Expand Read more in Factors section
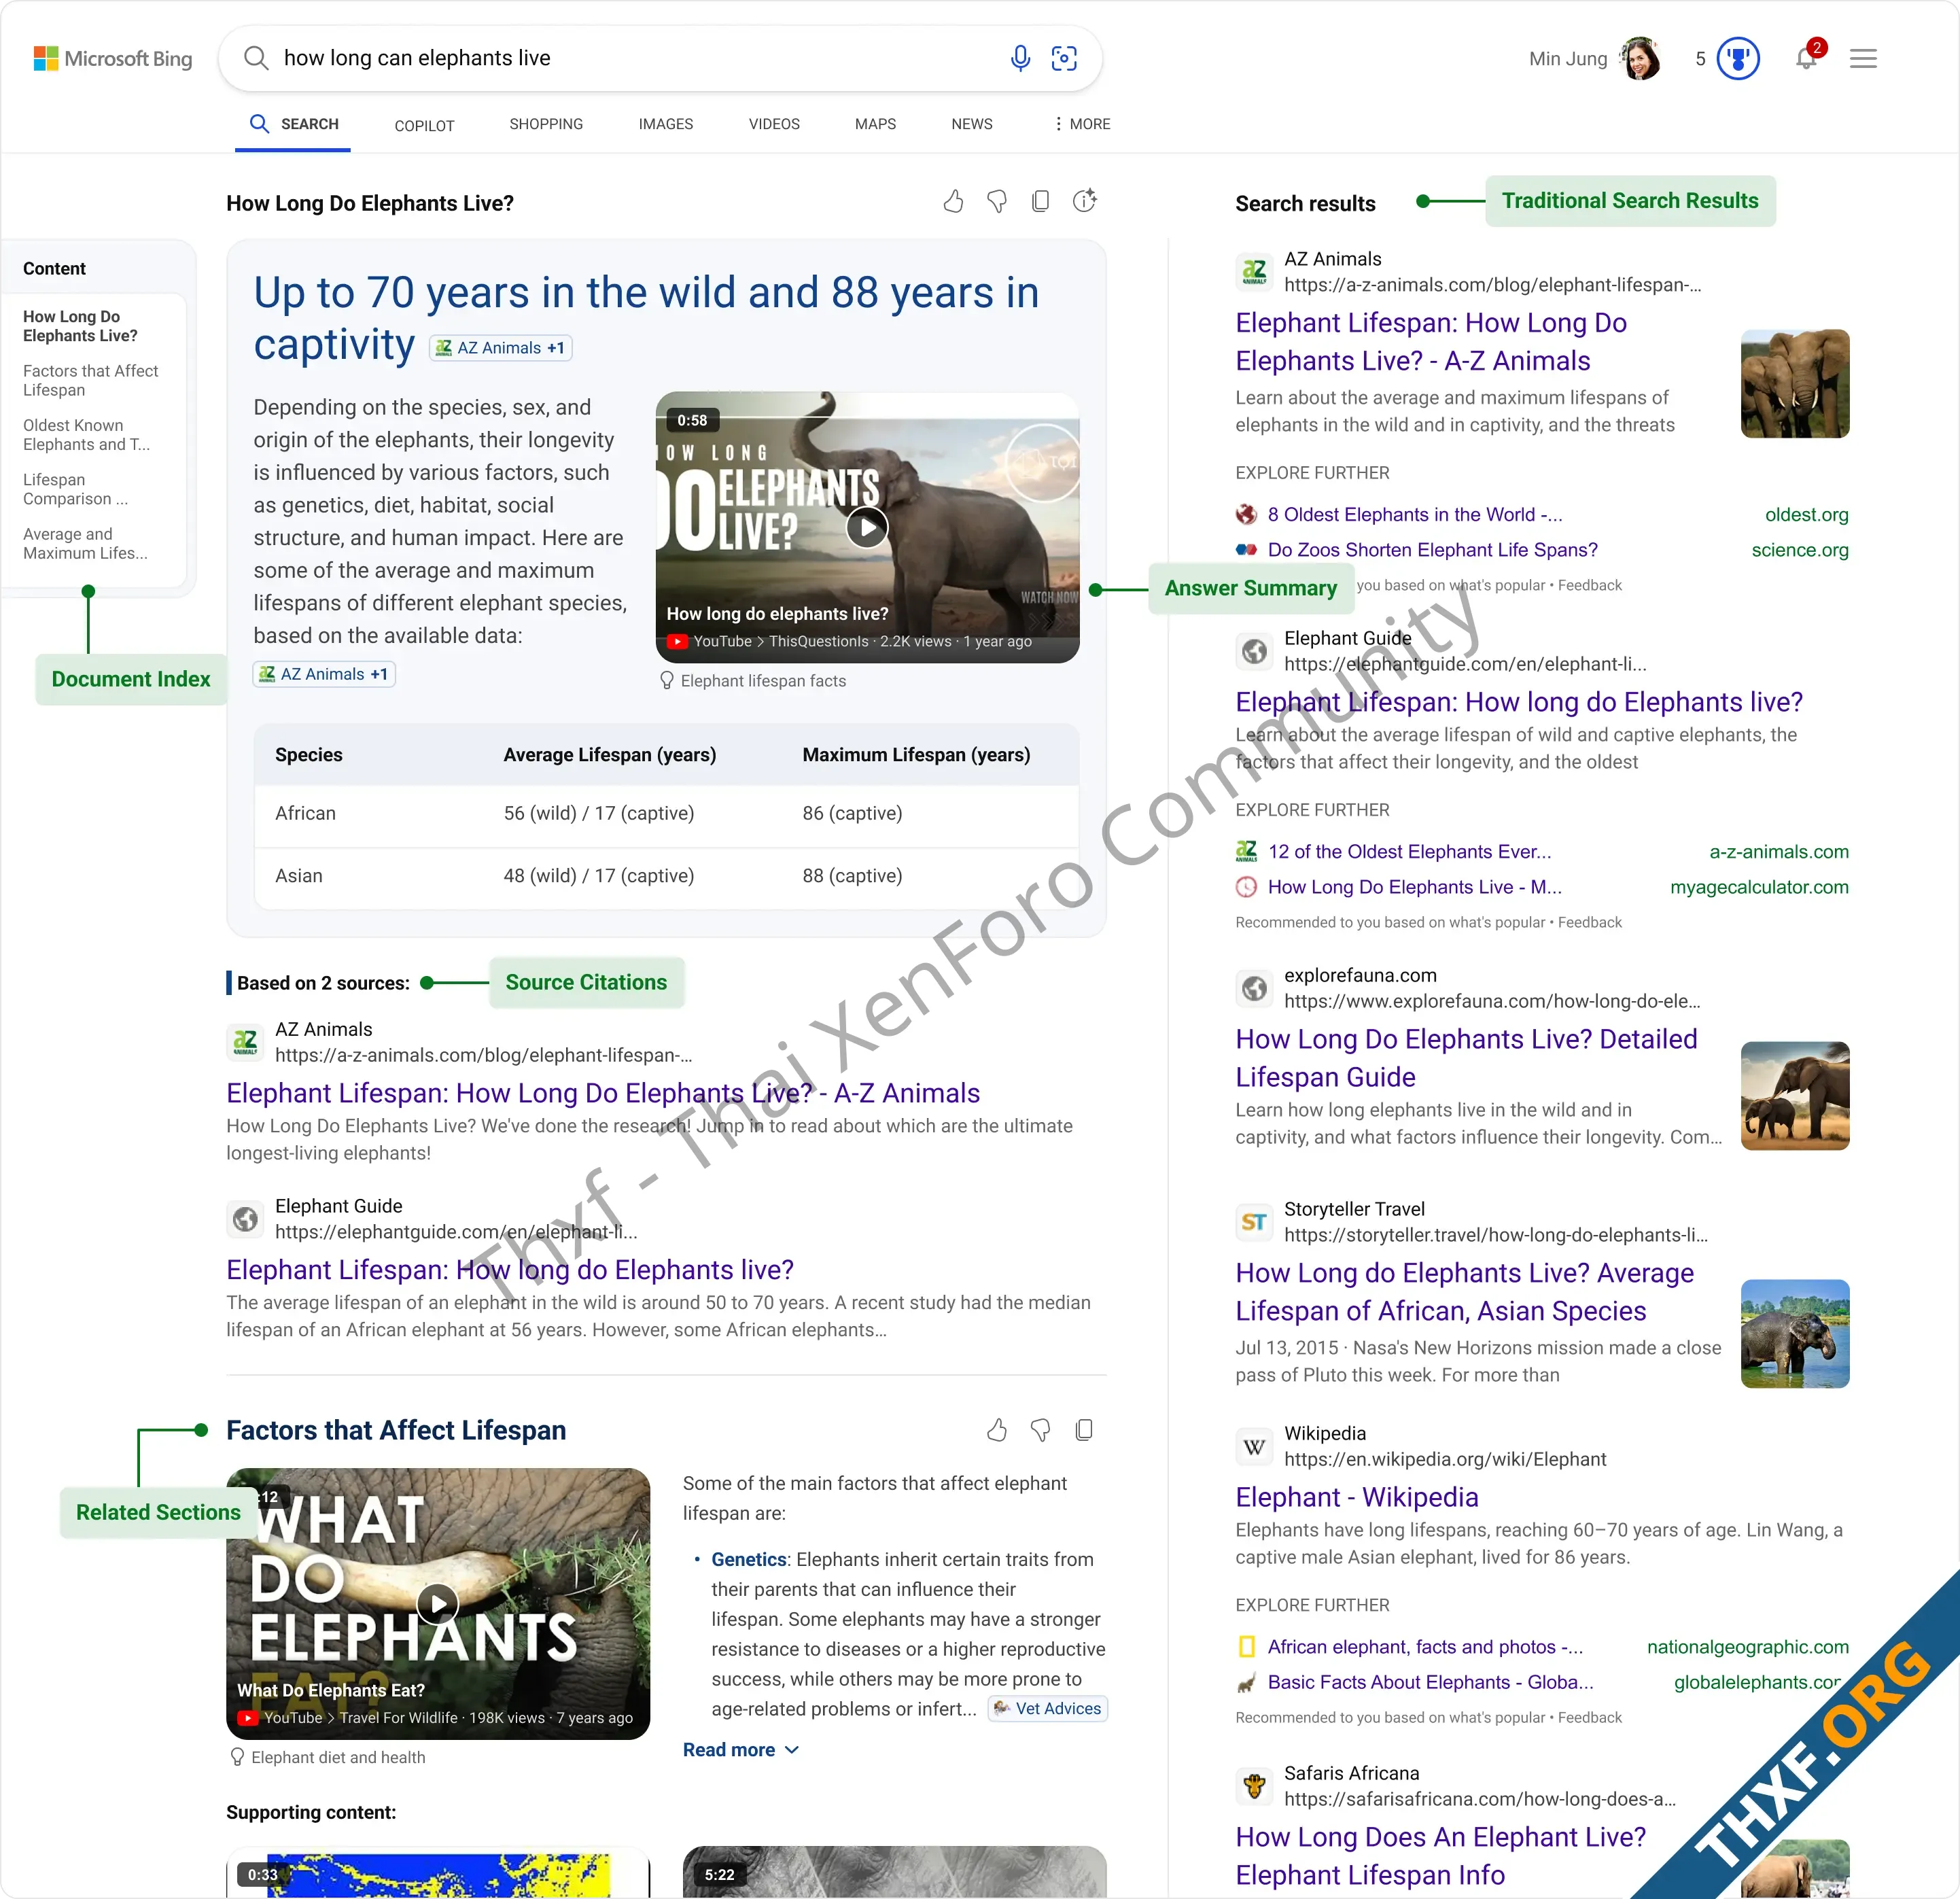Screen dimensions: 1960x1899 tap(741, 1750)
